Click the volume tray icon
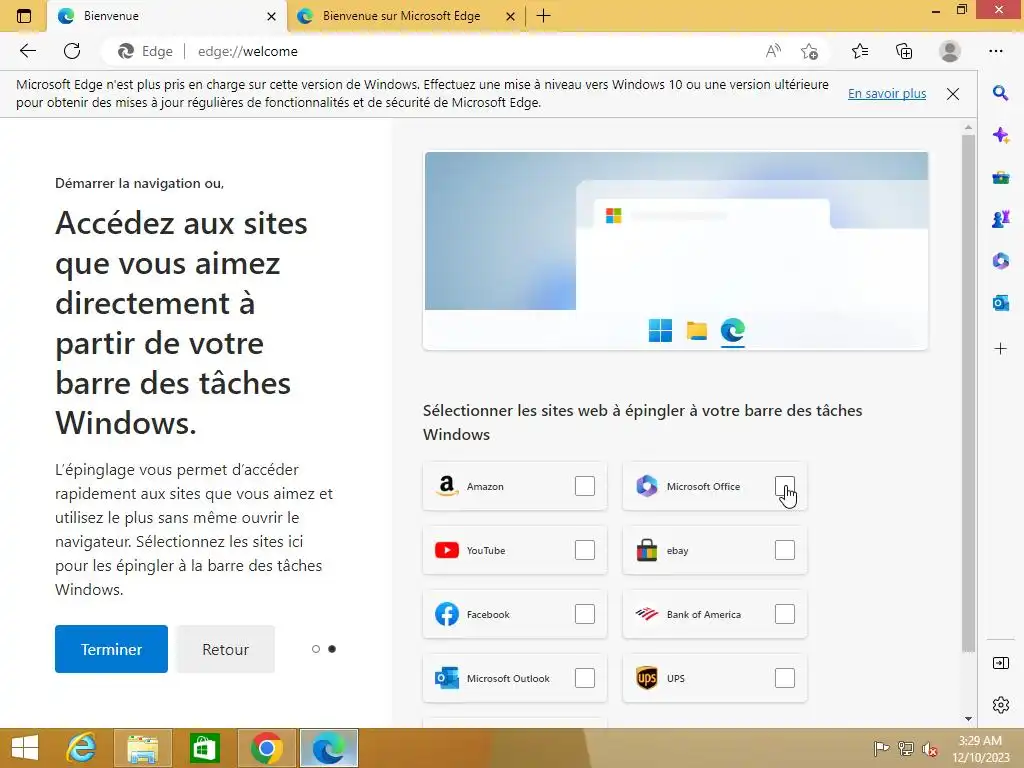1024x768 pixels. (930, 749)
